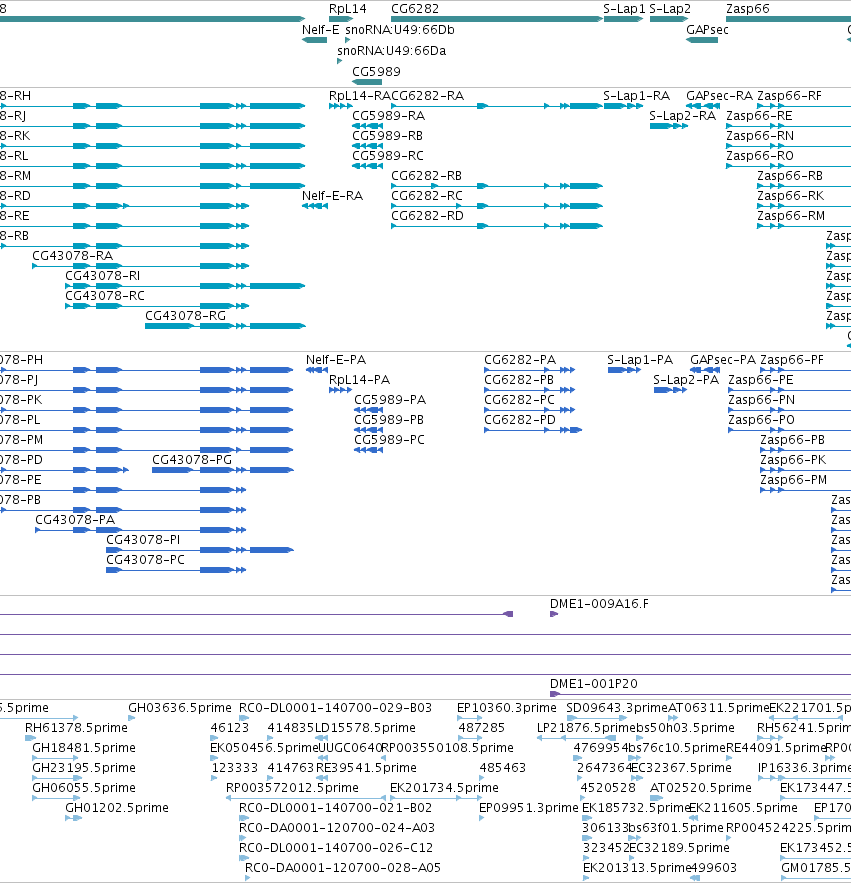Select the Zasp66-PF protein feature
The height and width of the screenshot is (883, 851).
805,370
